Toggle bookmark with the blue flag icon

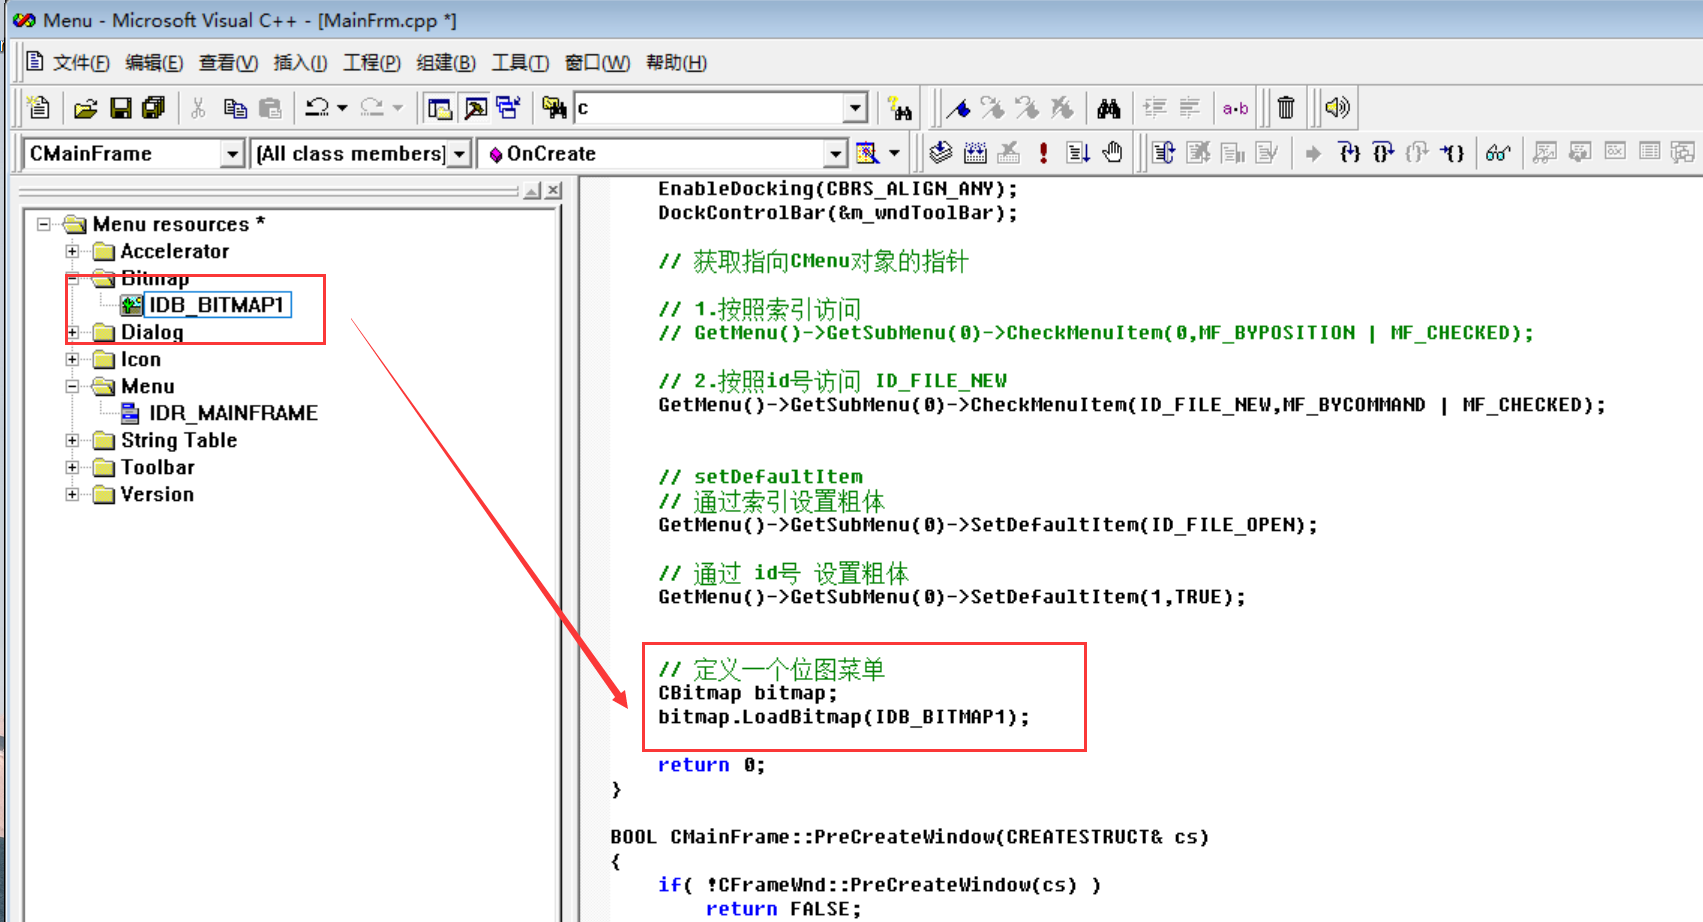958,108
